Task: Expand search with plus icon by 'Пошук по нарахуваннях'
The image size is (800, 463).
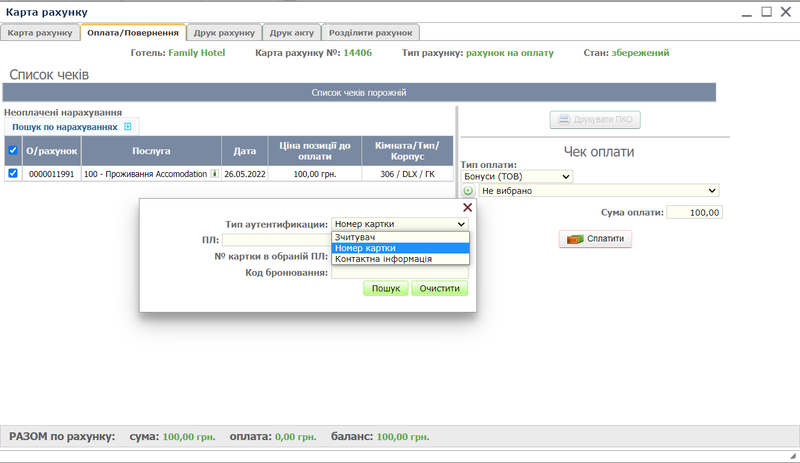Action: point(127,127)
